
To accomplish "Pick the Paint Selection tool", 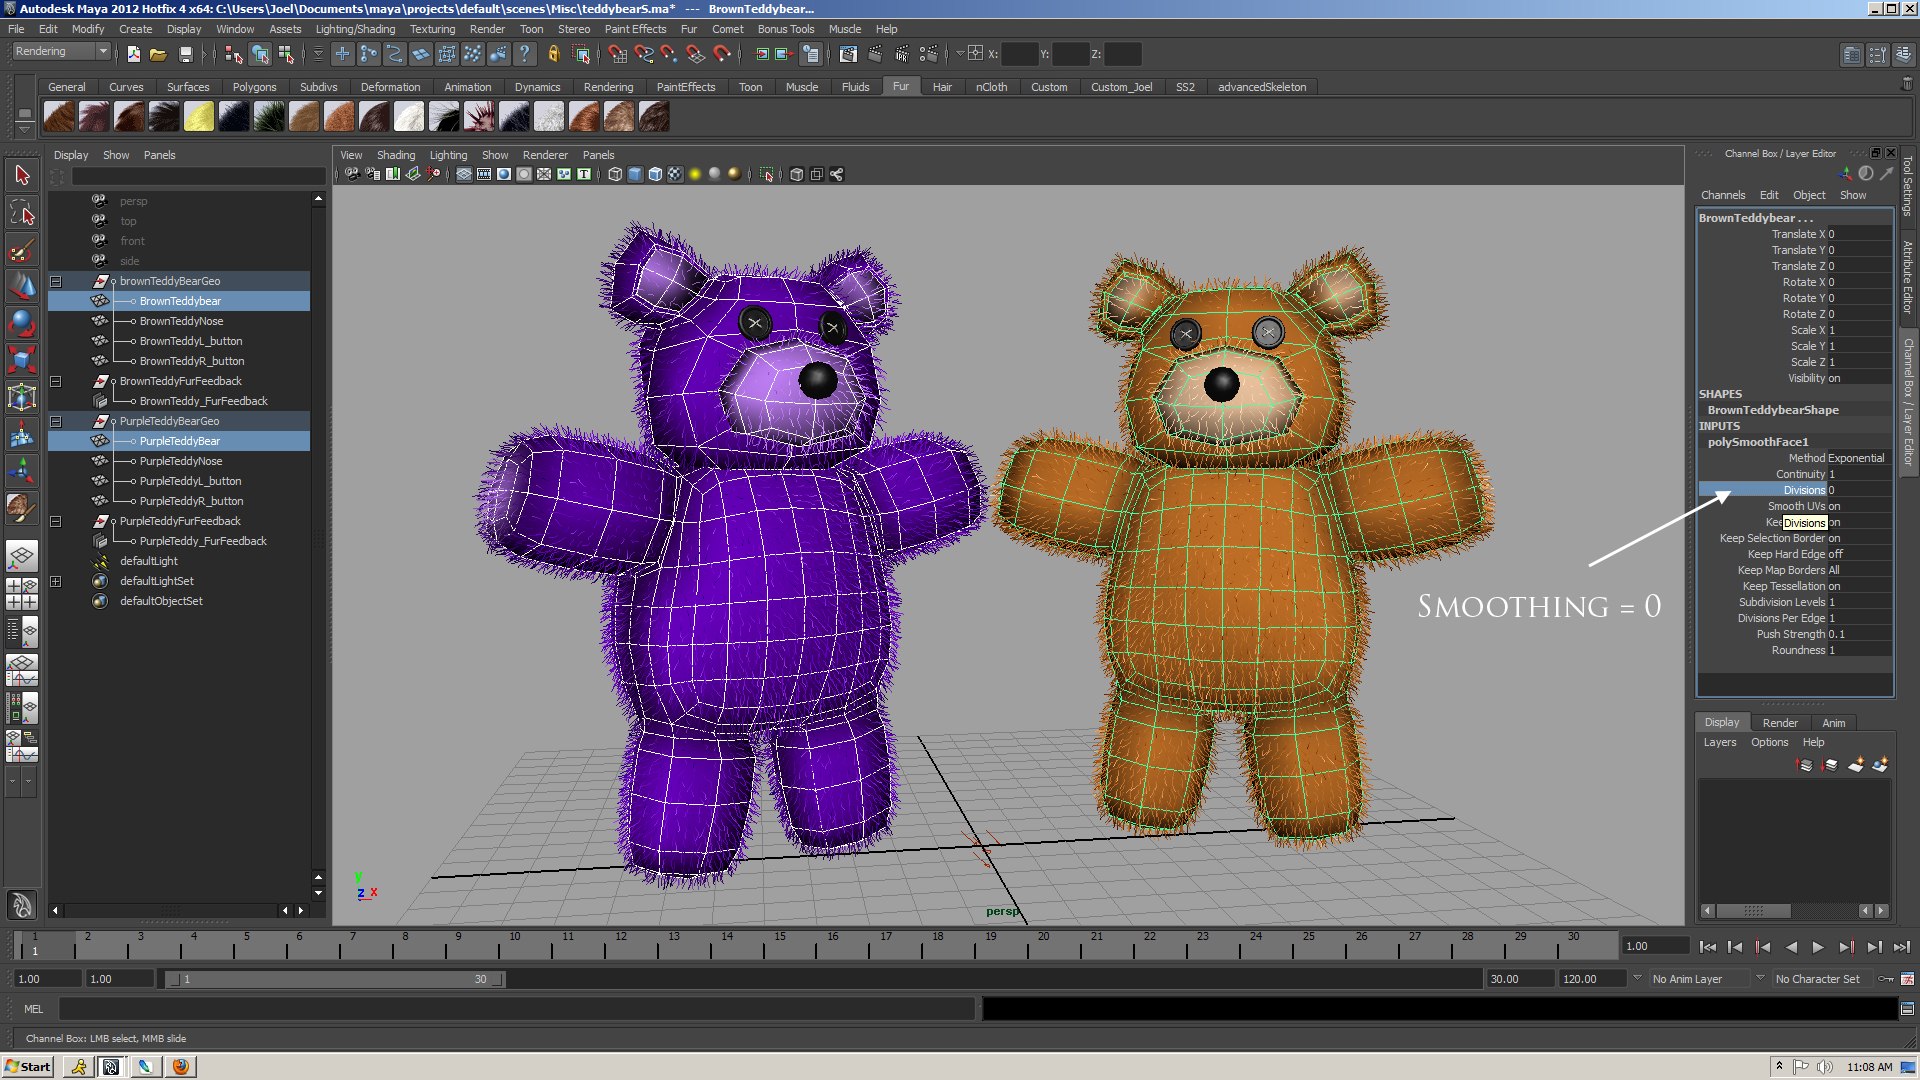I will (x=22, y=250).
